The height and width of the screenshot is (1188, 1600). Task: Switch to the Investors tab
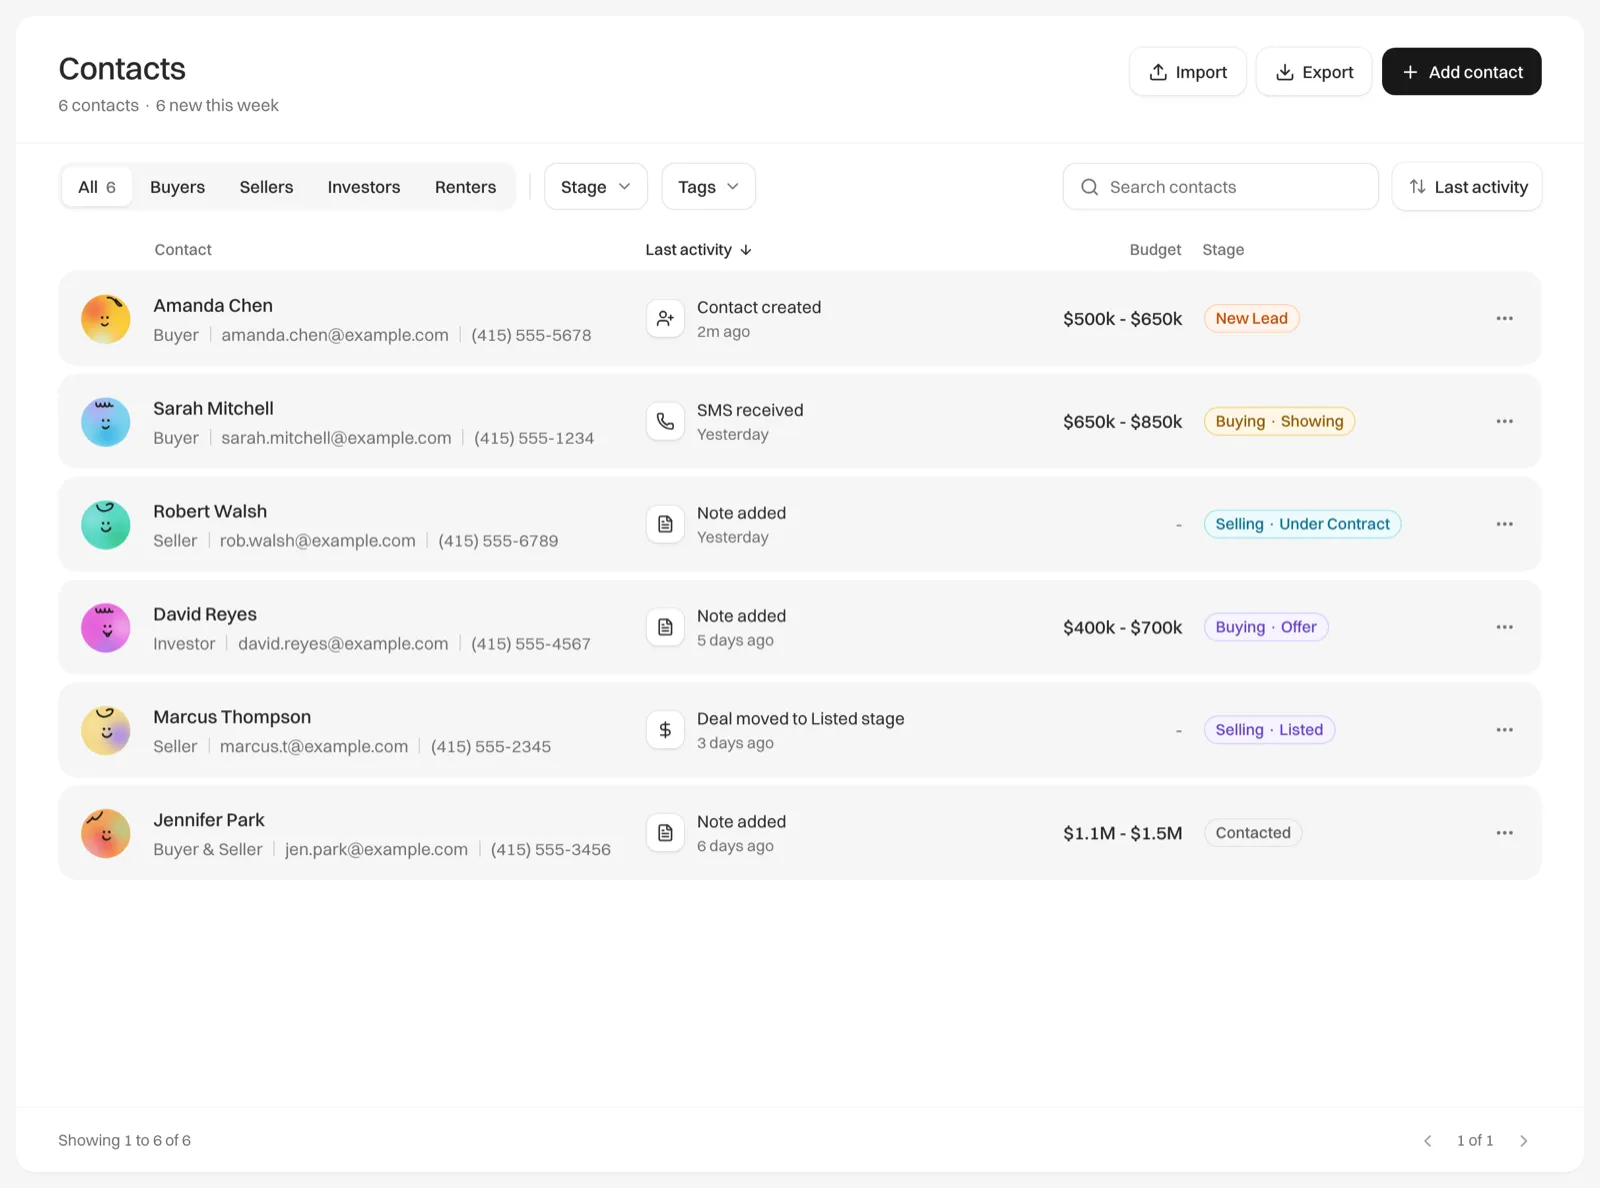364,187
